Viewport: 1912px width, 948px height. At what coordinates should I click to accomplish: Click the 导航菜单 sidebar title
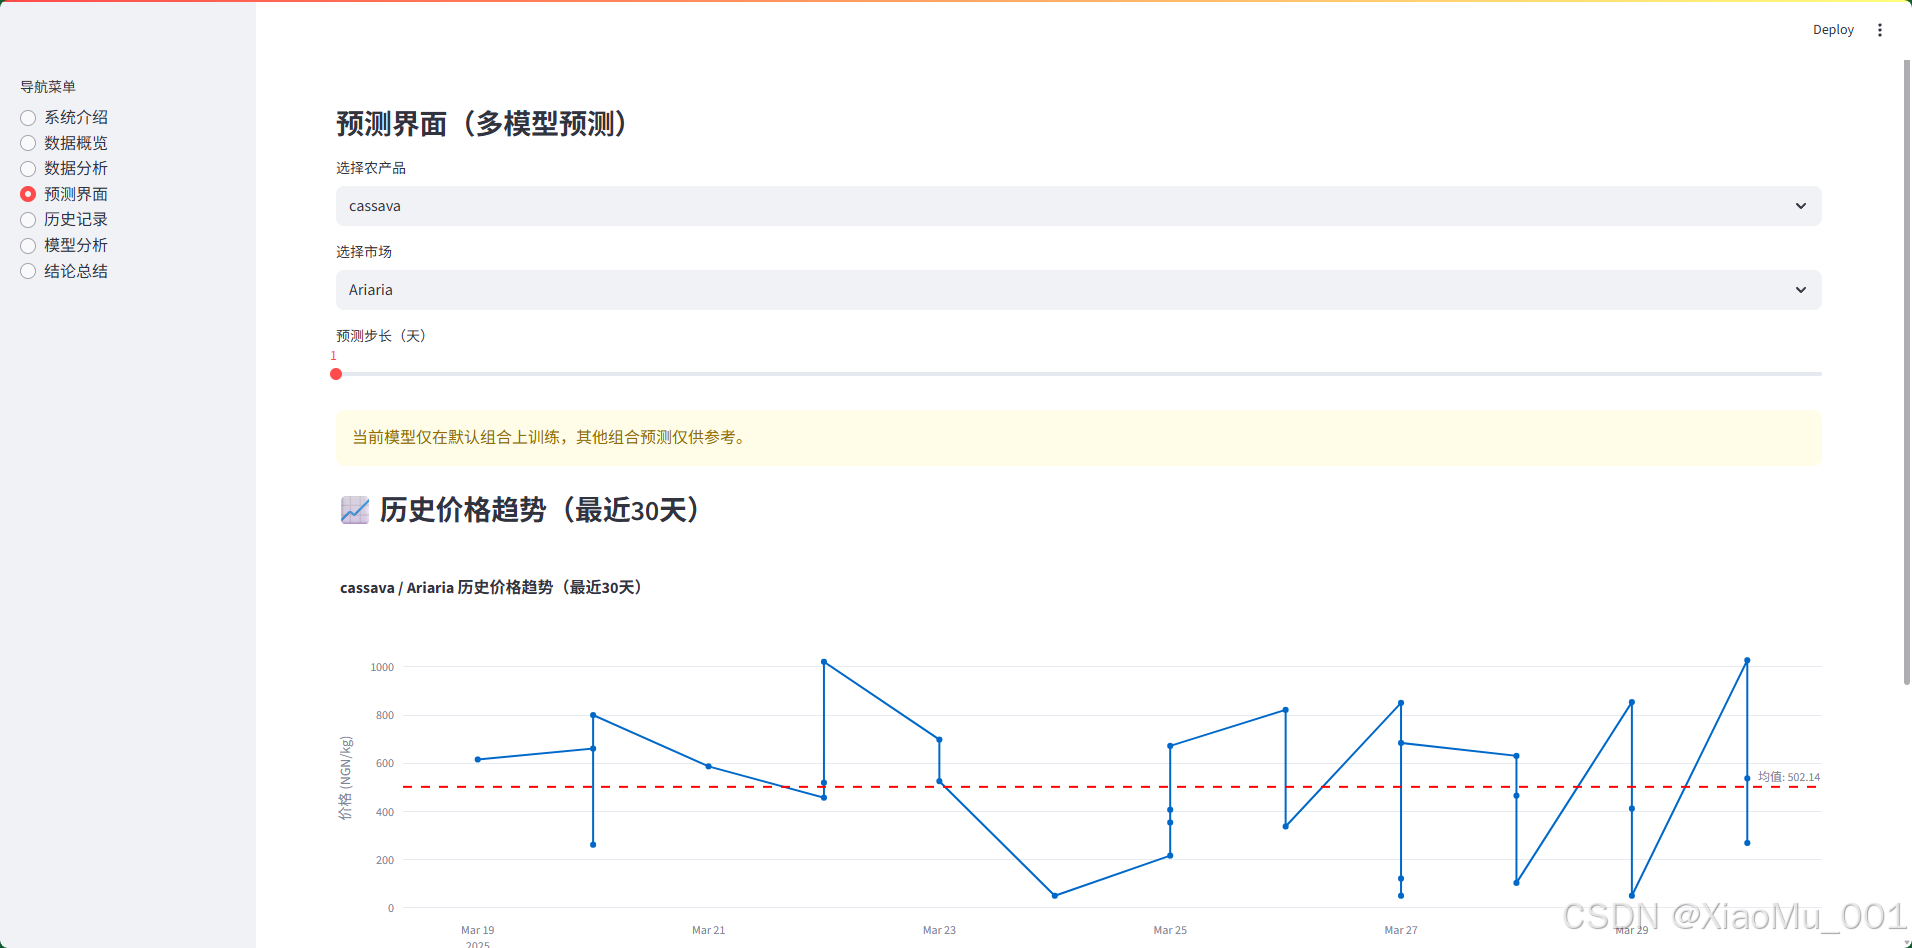point(48,87)
